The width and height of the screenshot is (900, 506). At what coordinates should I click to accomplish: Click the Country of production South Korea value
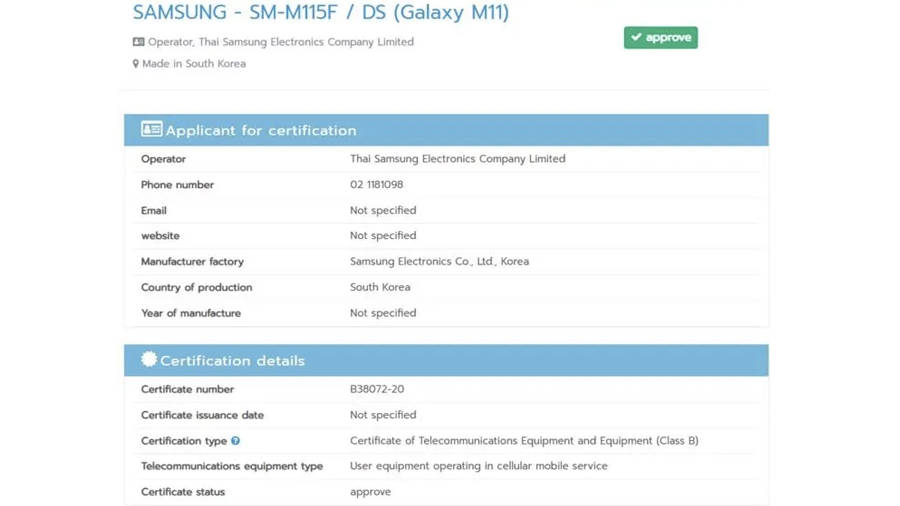click(x=380, y=287)
